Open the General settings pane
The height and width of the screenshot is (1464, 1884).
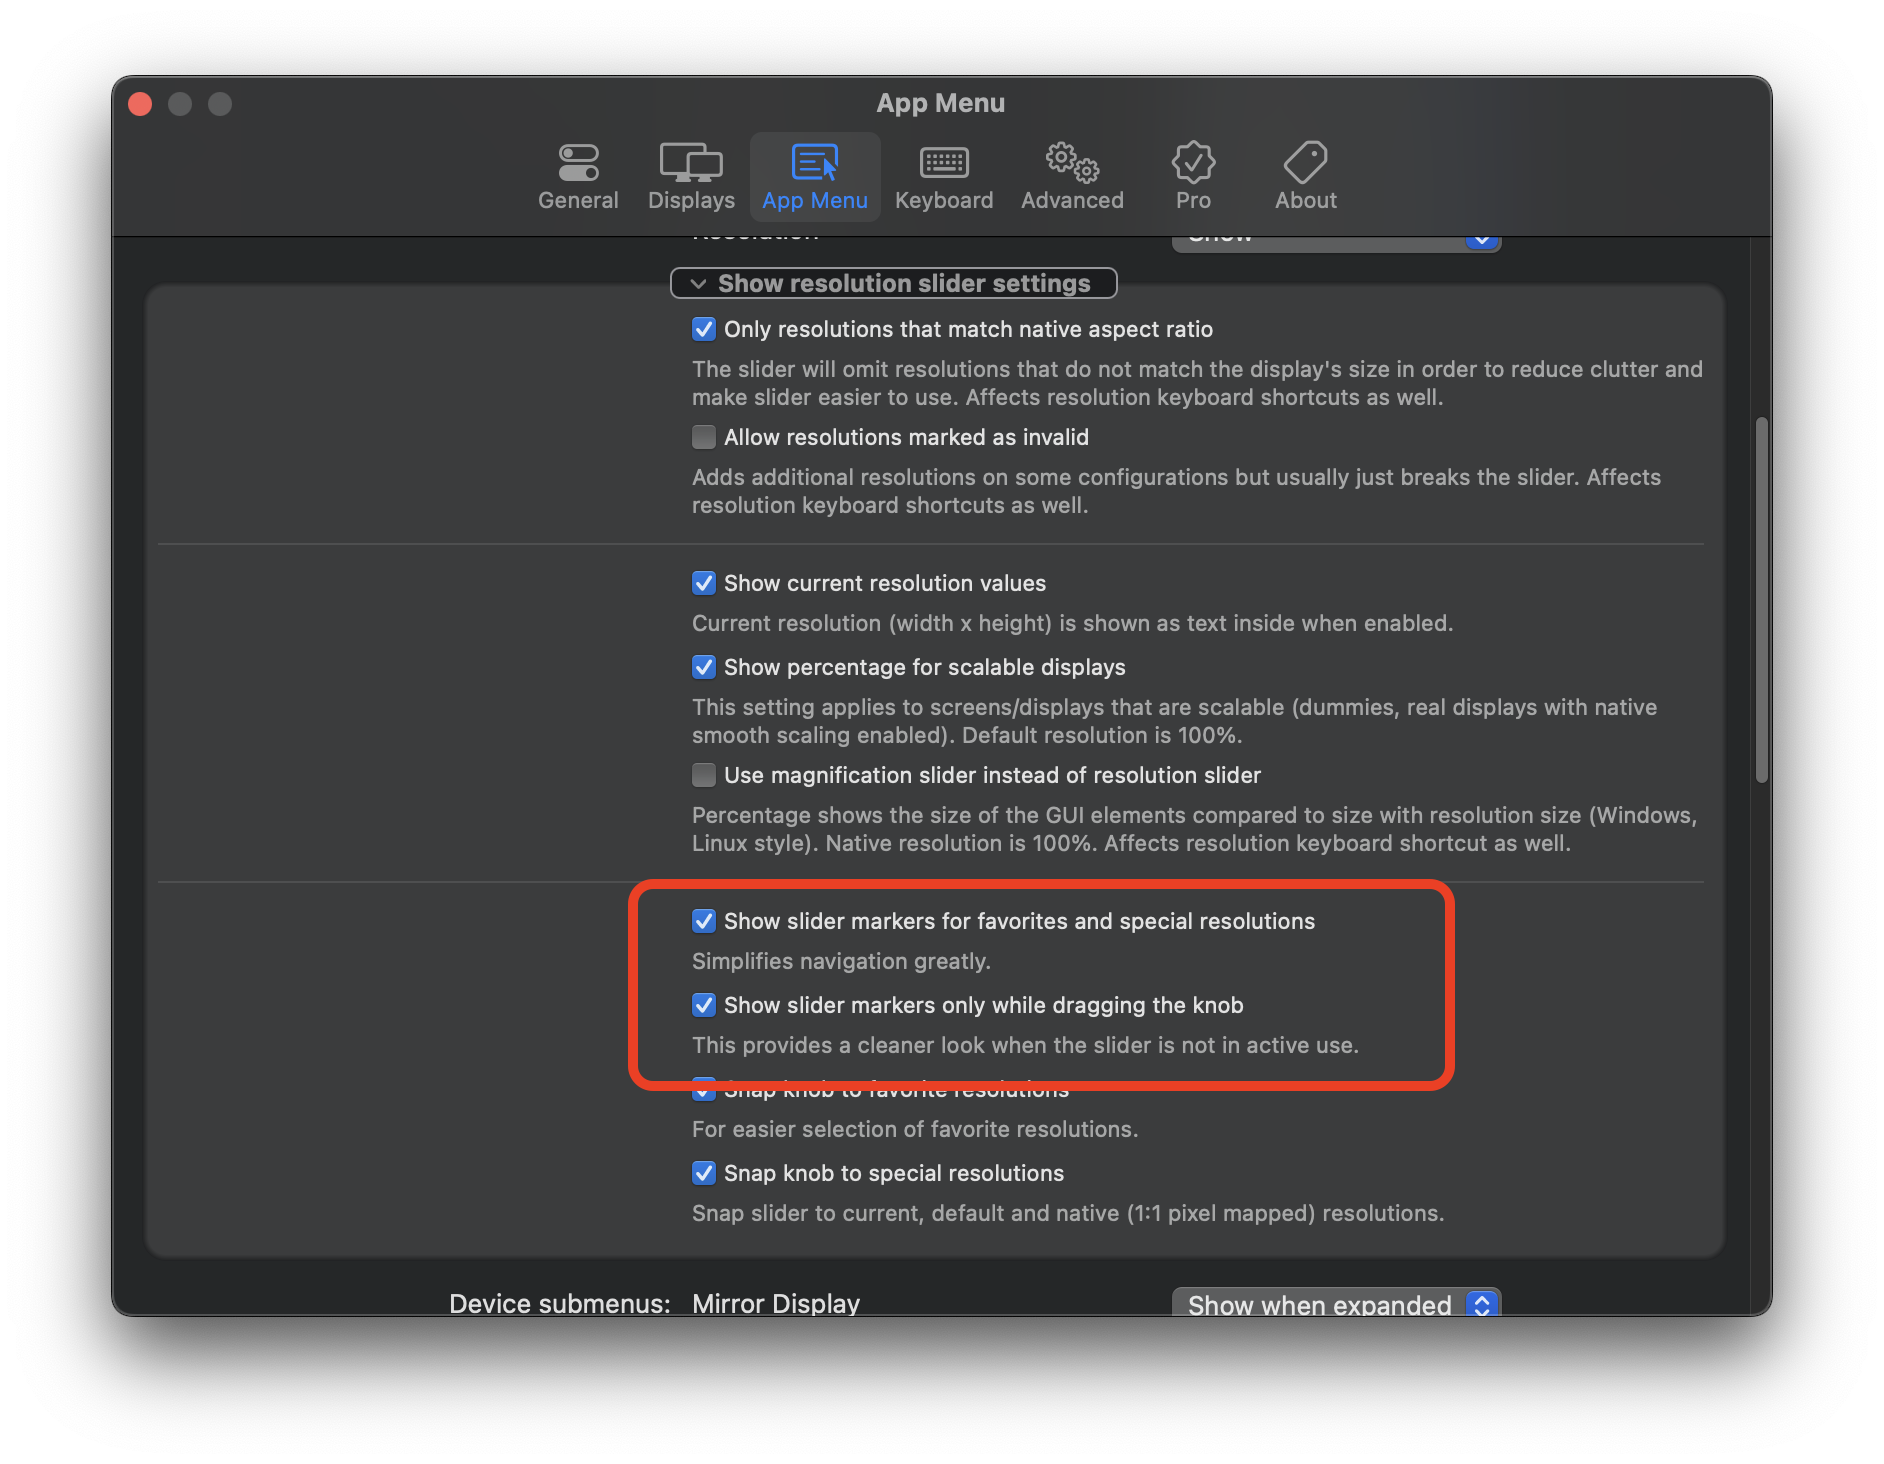coord(578,175)
